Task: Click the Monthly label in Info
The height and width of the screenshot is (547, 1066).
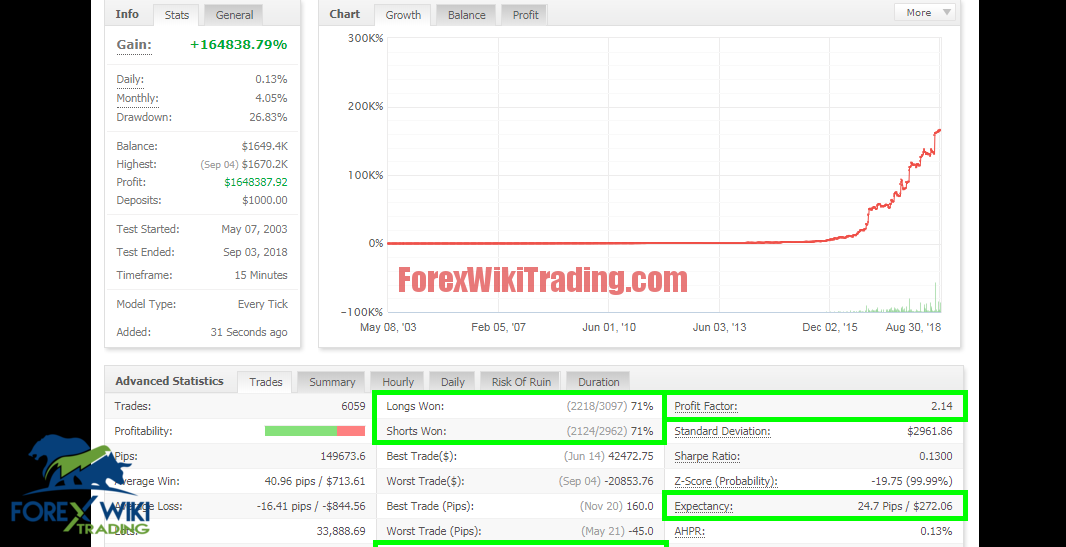Action: point(137,98)
